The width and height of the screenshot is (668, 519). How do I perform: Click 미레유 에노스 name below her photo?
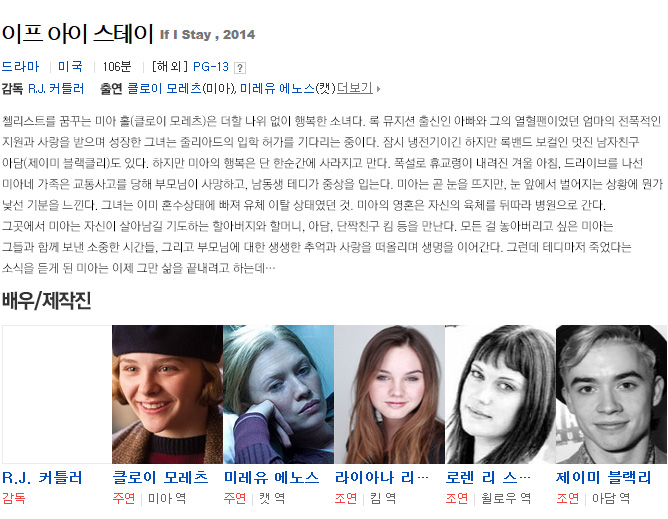coord(271,477)
